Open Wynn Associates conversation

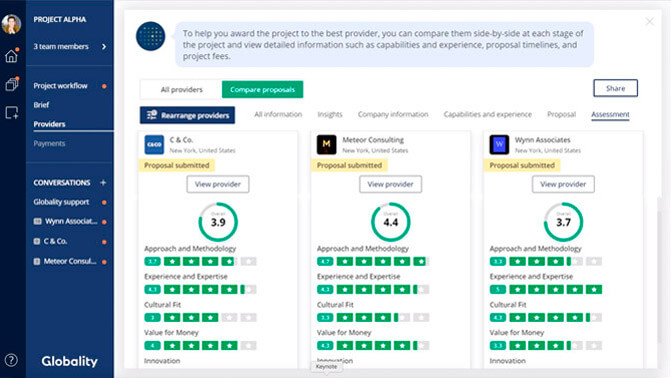pyautogui.click(x=71, y=221)
